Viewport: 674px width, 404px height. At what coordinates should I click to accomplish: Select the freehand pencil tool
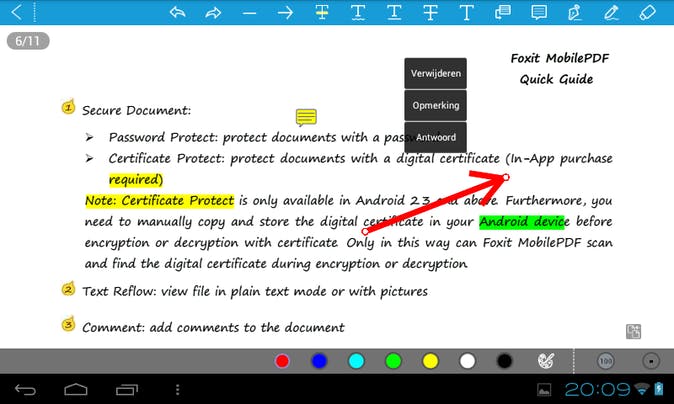[611, 12]
